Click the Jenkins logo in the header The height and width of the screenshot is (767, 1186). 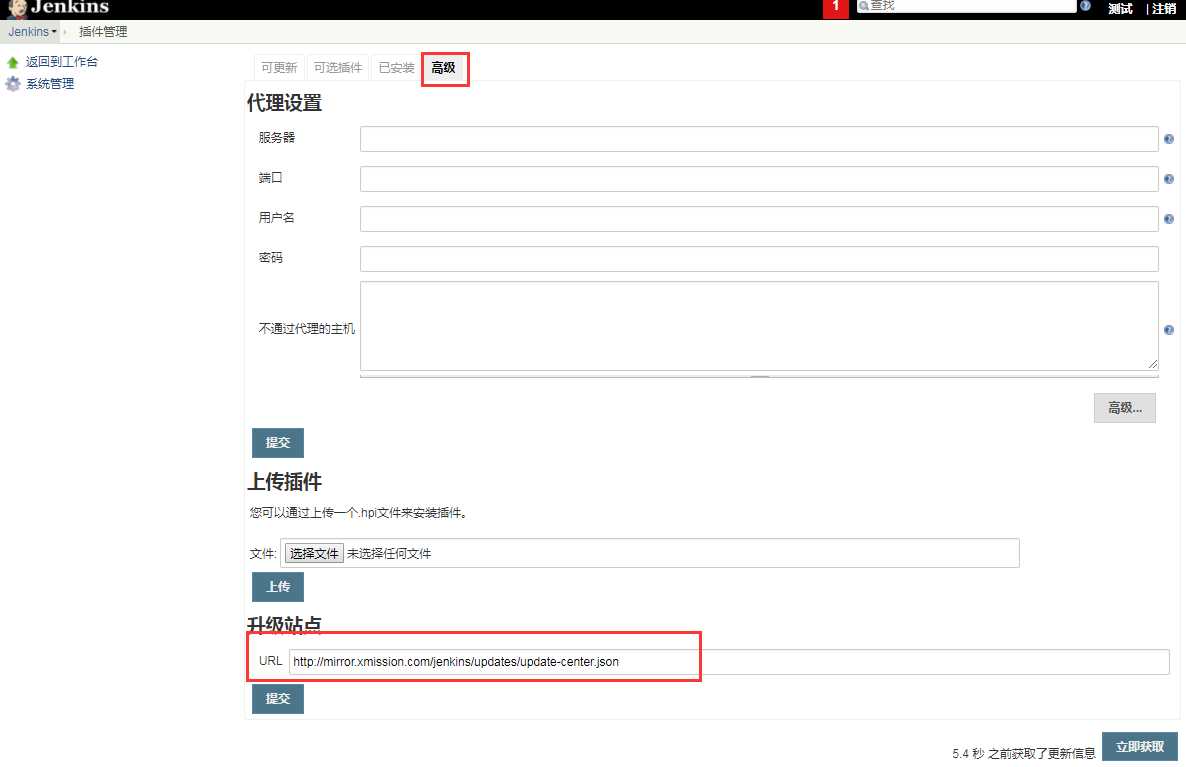(x=58, y=8)
